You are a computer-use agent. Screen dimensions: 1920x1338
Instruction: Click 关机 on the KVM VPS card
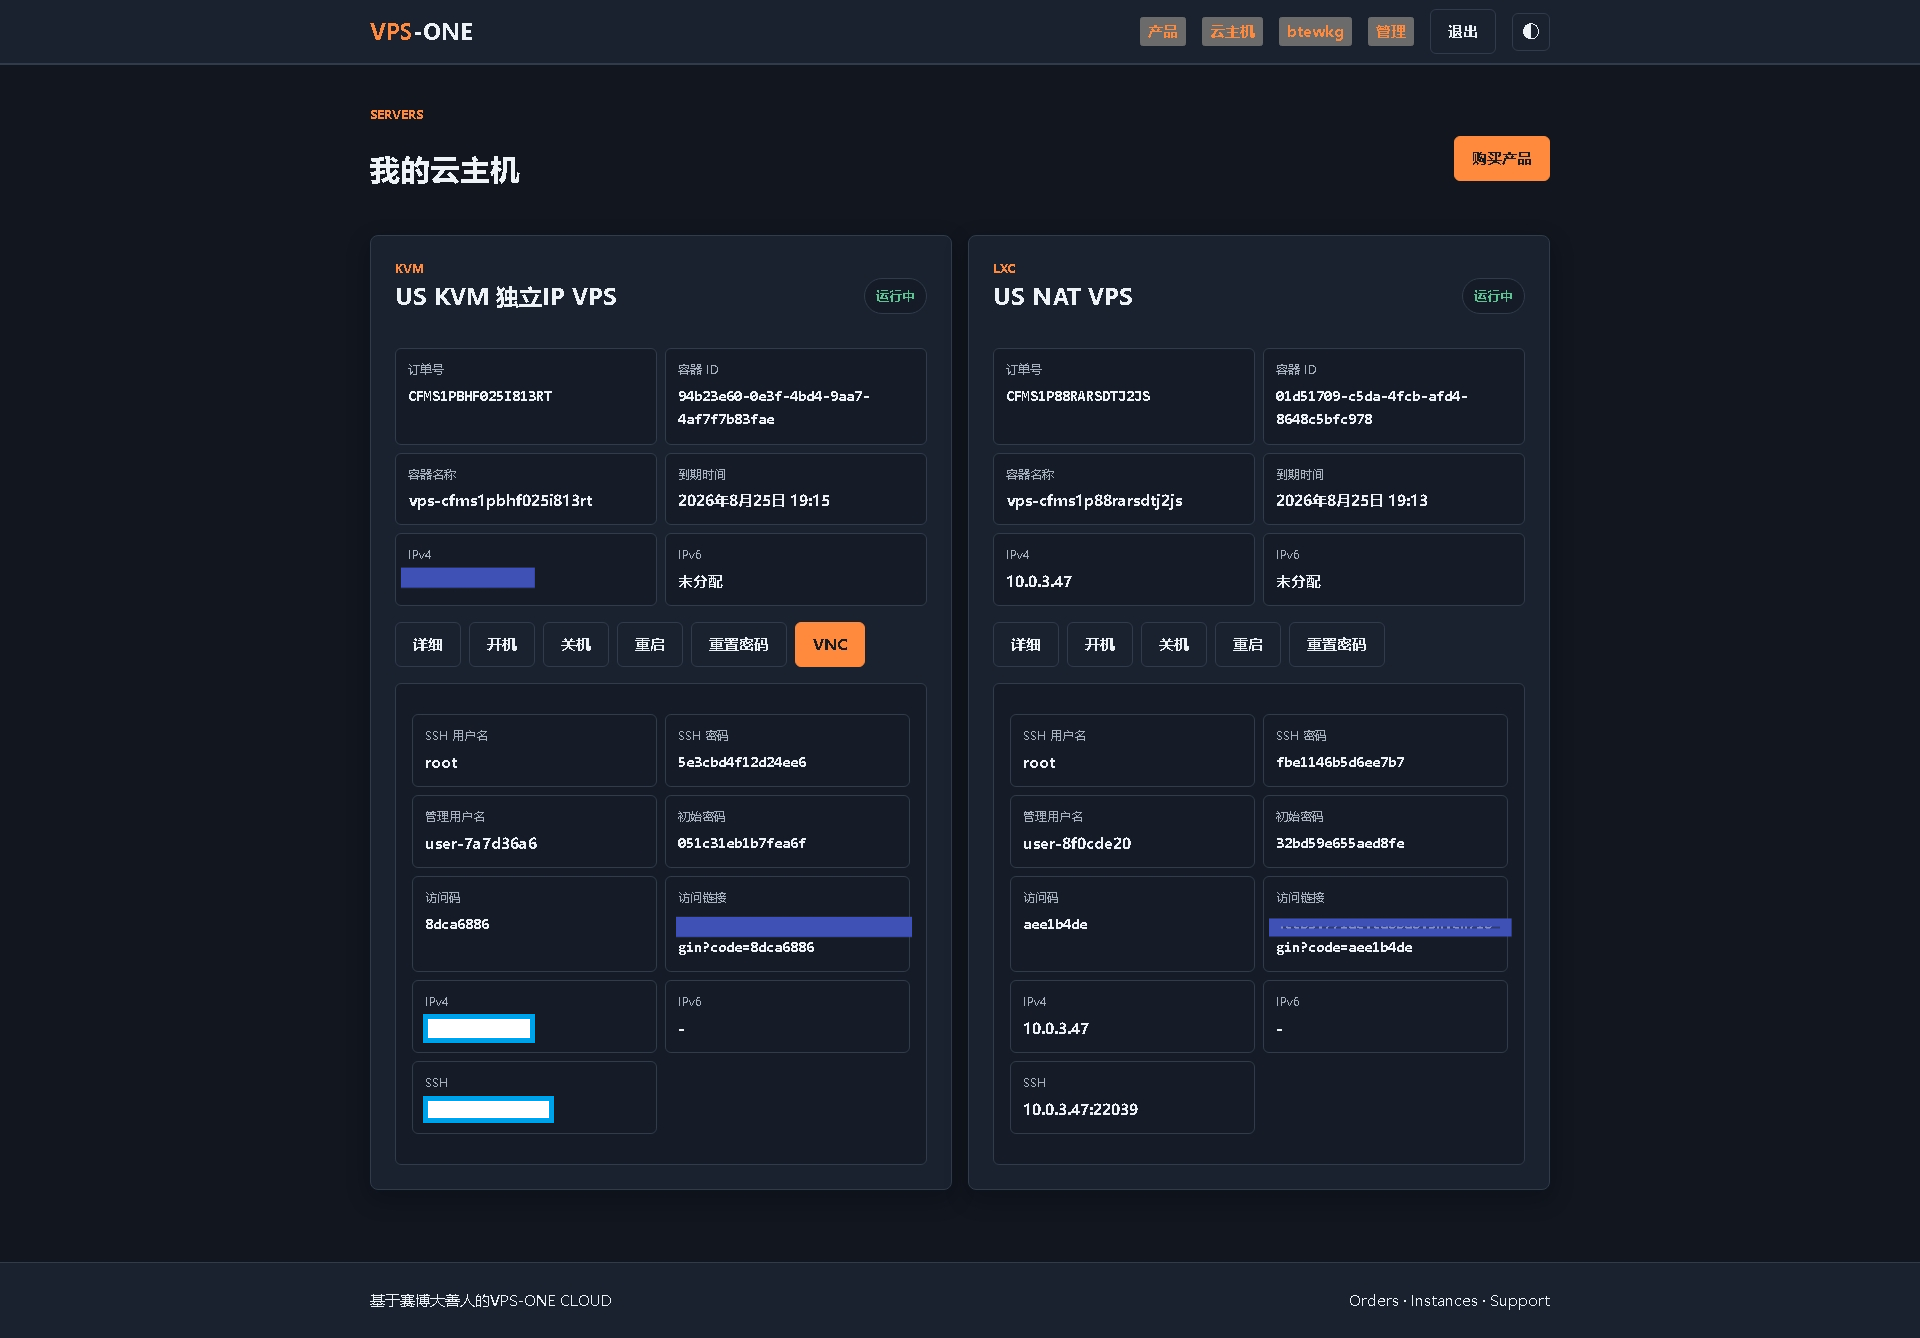coord(575,644)
